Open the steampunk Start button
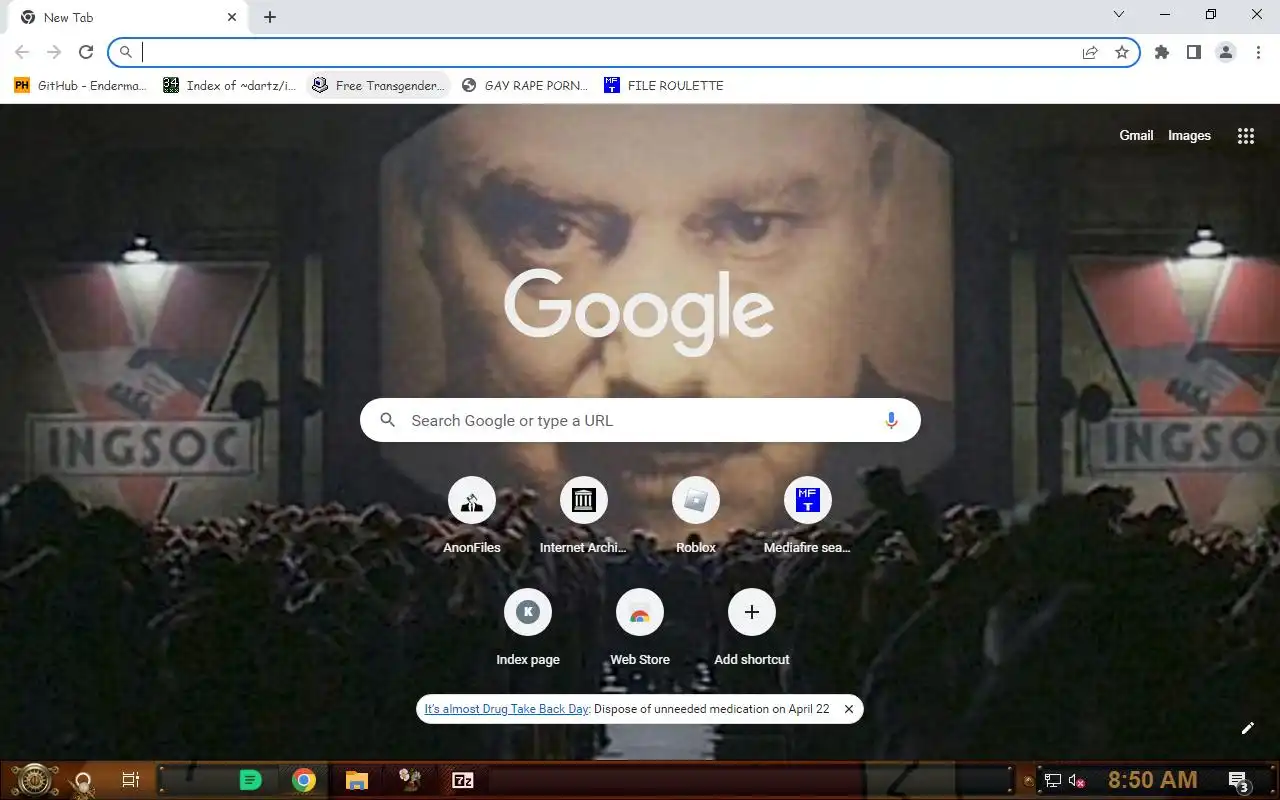The image size is (1280, 800). (34, 780)
